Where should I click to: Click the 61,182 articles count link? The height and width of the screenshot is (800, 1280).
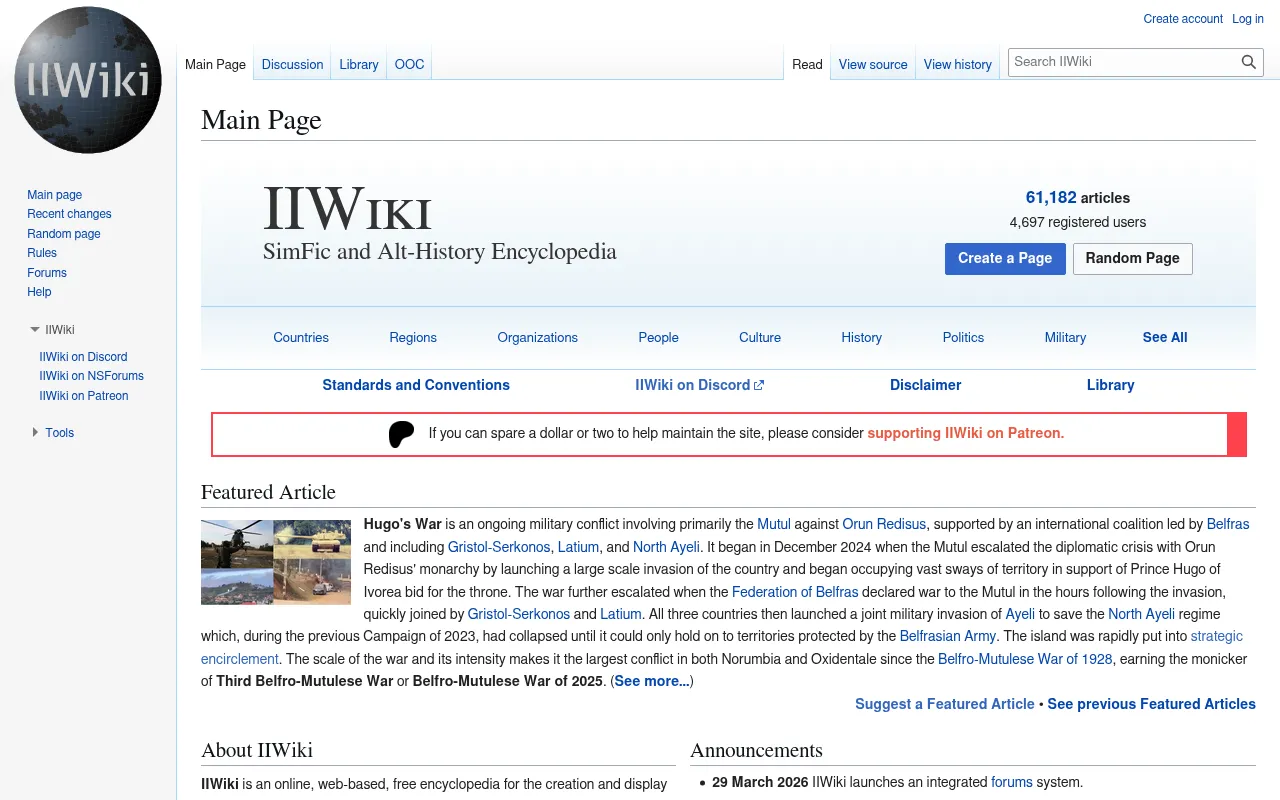point(1051,198)
